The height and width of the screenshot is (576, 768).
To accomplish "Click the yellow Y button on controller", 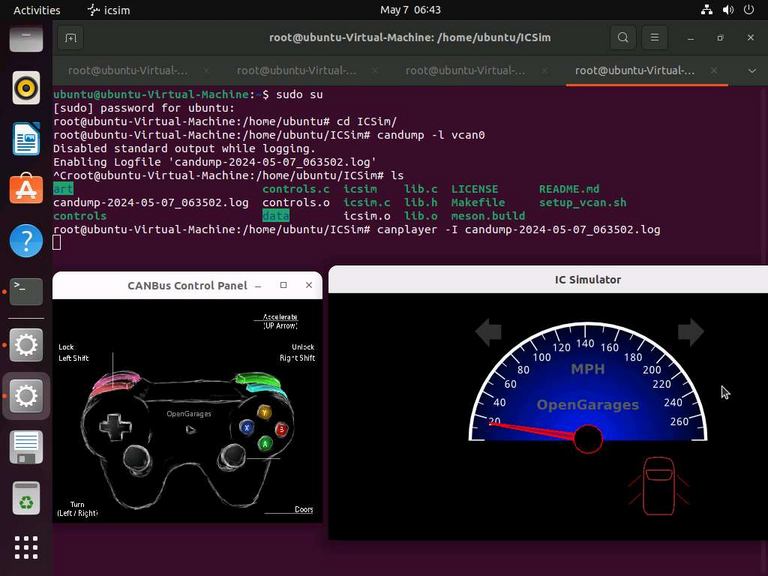I will click(264, 412).
